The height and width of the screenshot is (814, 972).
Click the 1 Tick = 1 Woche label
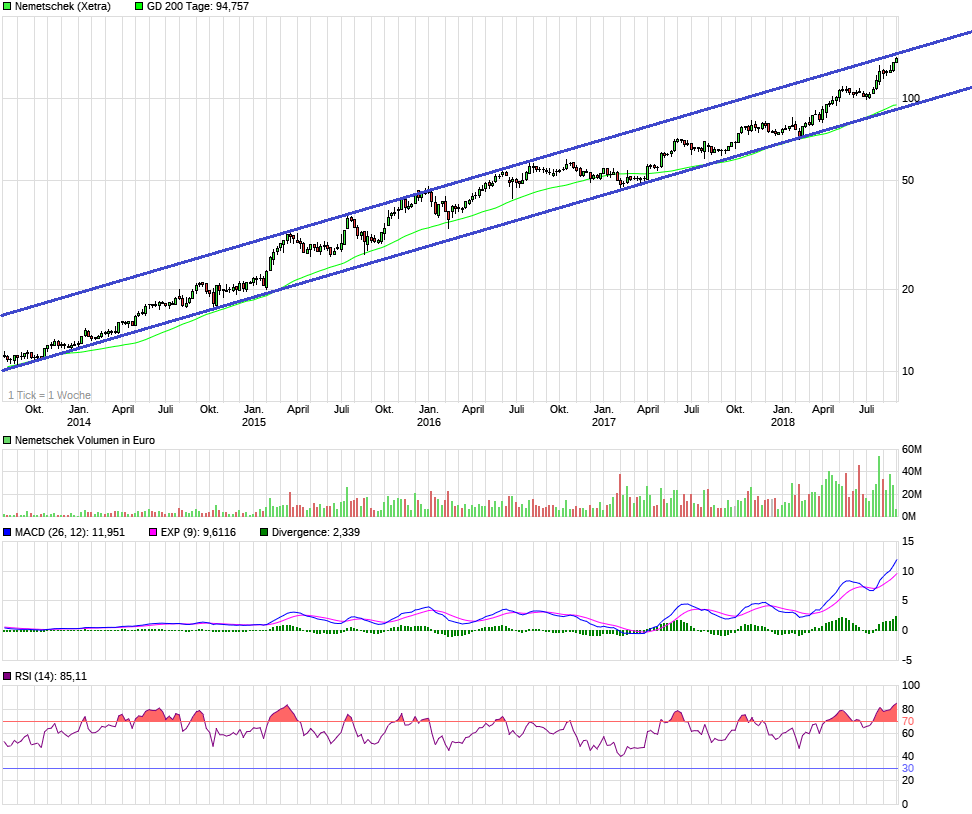(48, 395)
